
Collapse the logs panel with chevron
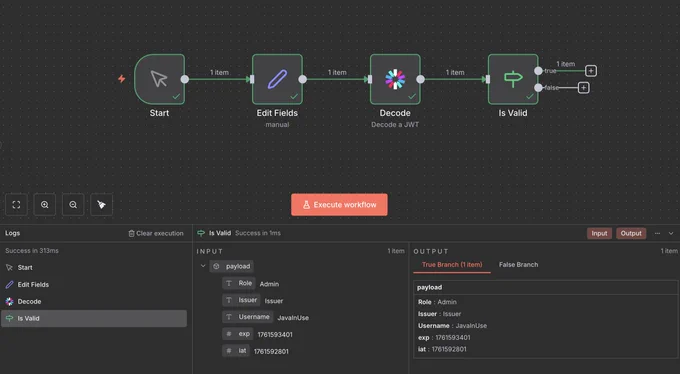click(671, 233)
